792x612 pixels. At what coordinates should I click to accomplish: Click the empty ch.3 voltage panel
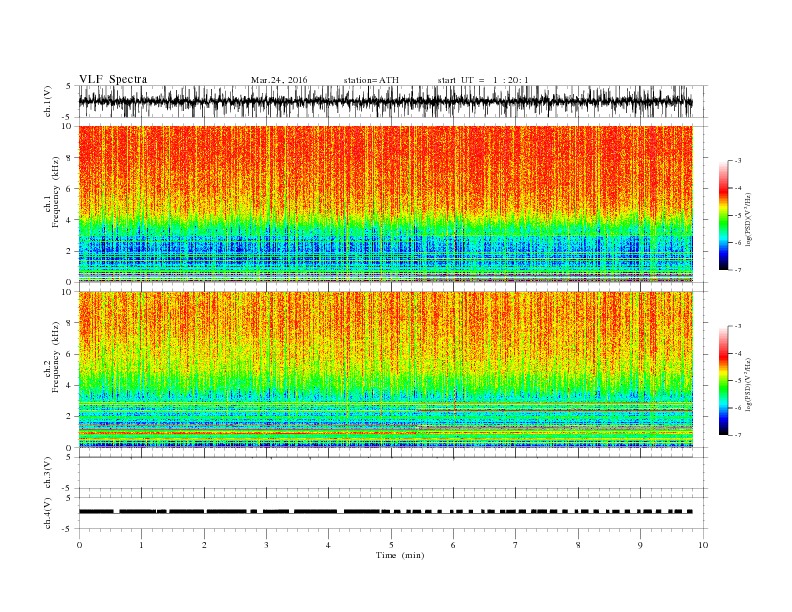tap(393, 473)
